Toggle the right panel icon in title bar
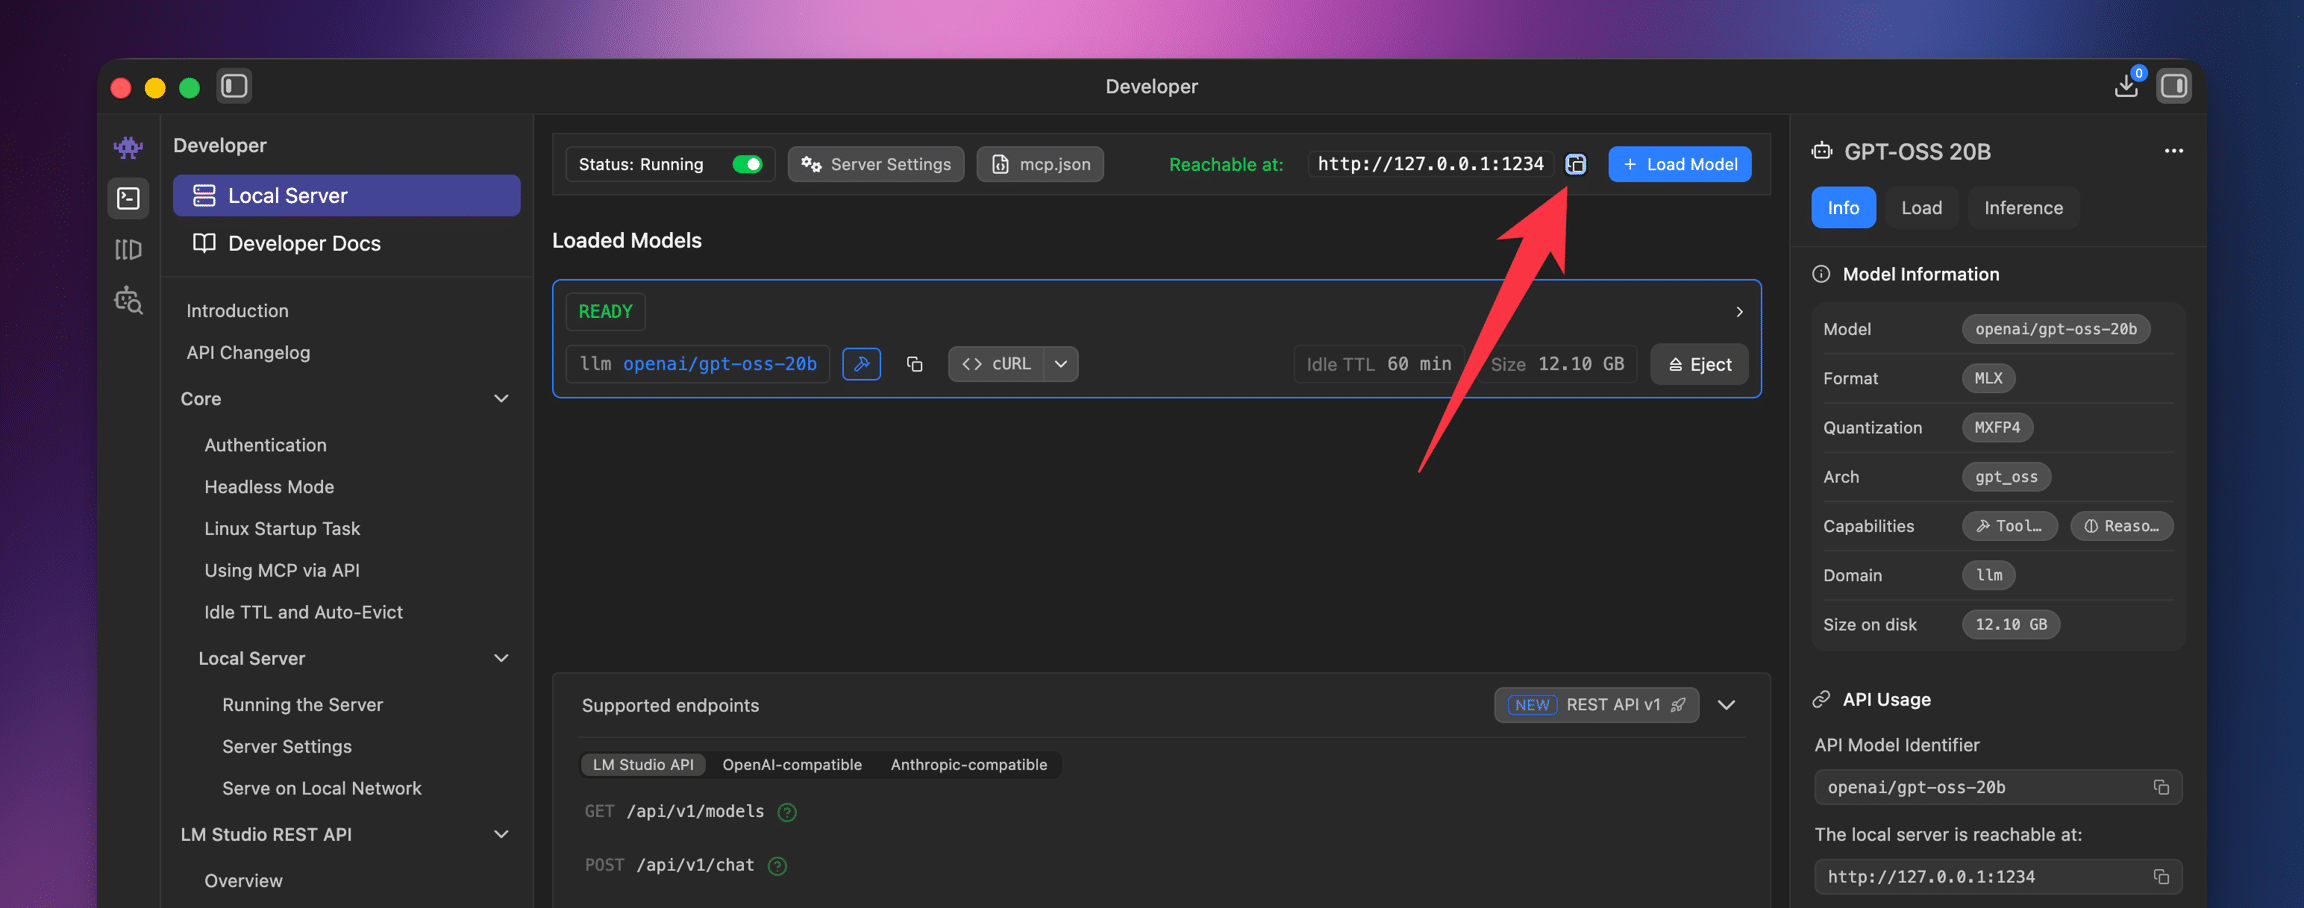2304x908 pixels. 2174,87
